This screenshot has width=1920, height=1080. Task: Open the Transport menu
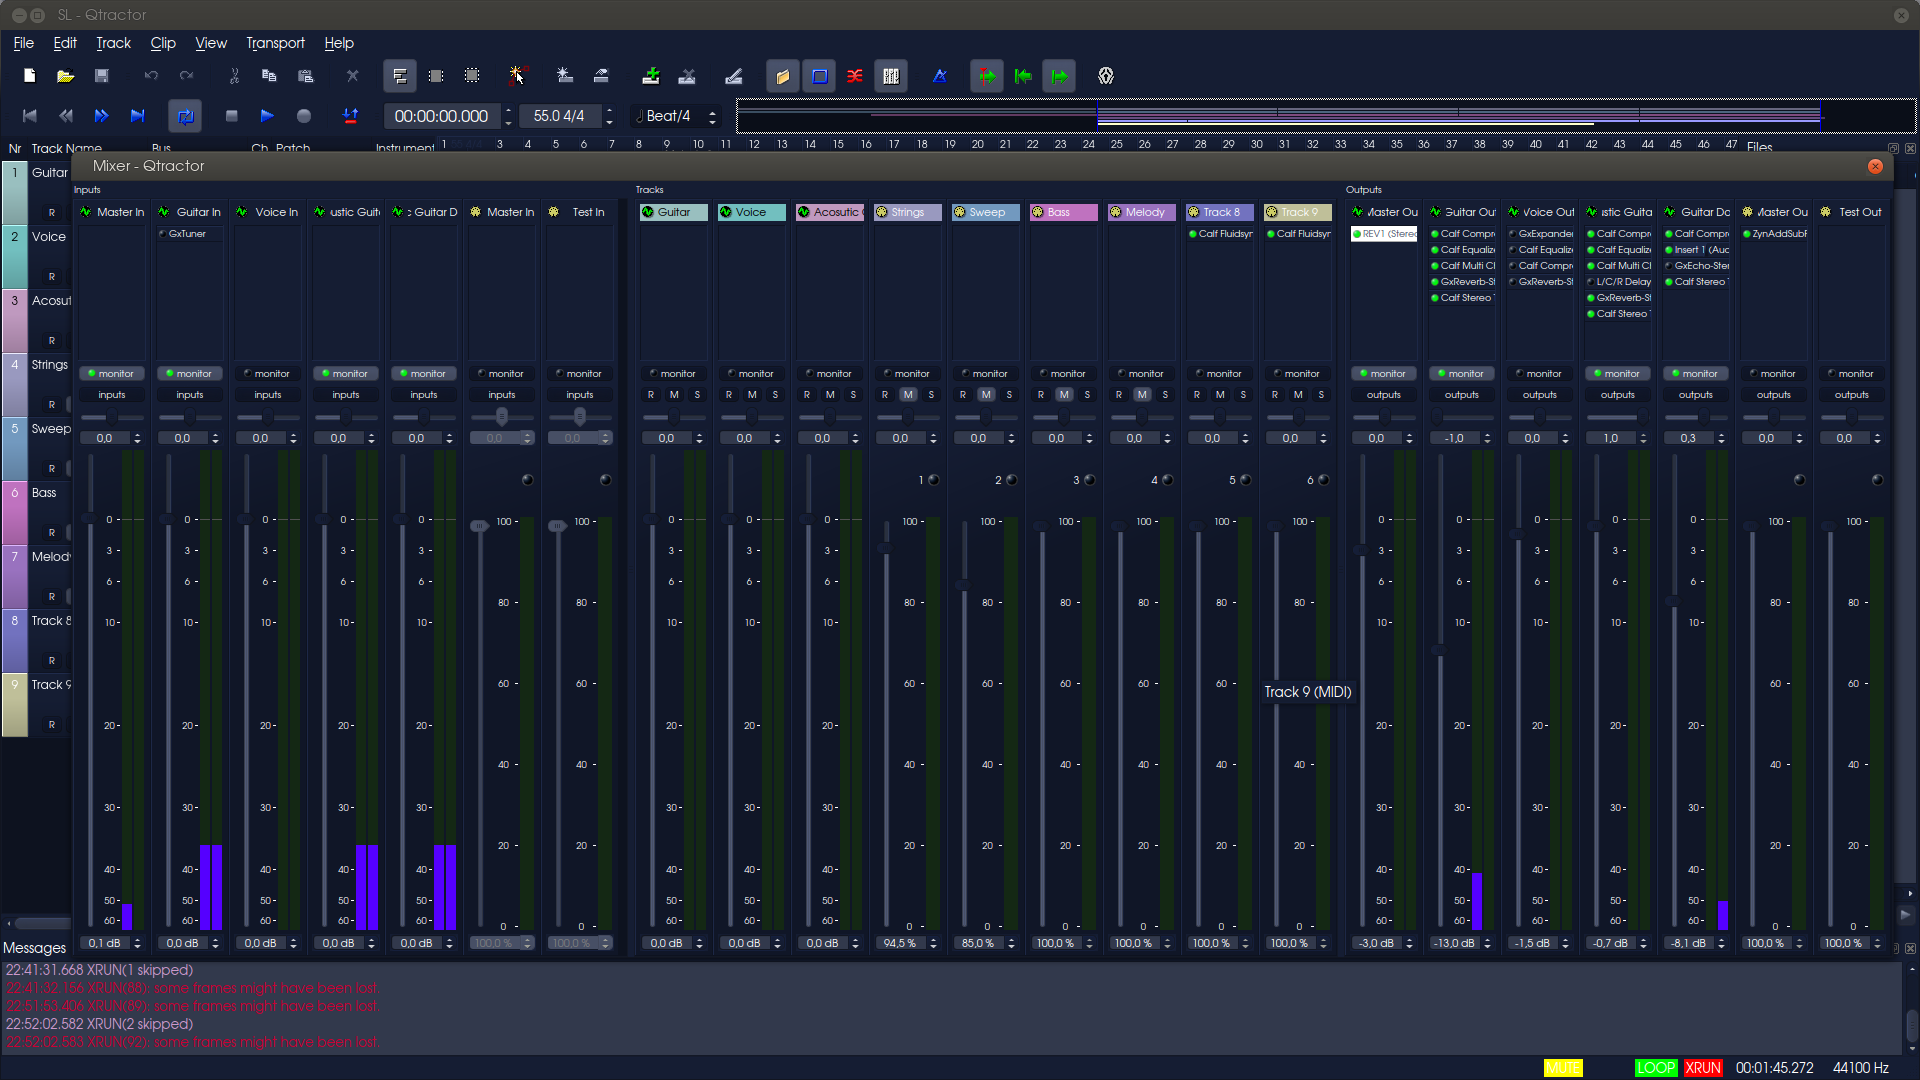pyautogui.click(x=275, y=43)
